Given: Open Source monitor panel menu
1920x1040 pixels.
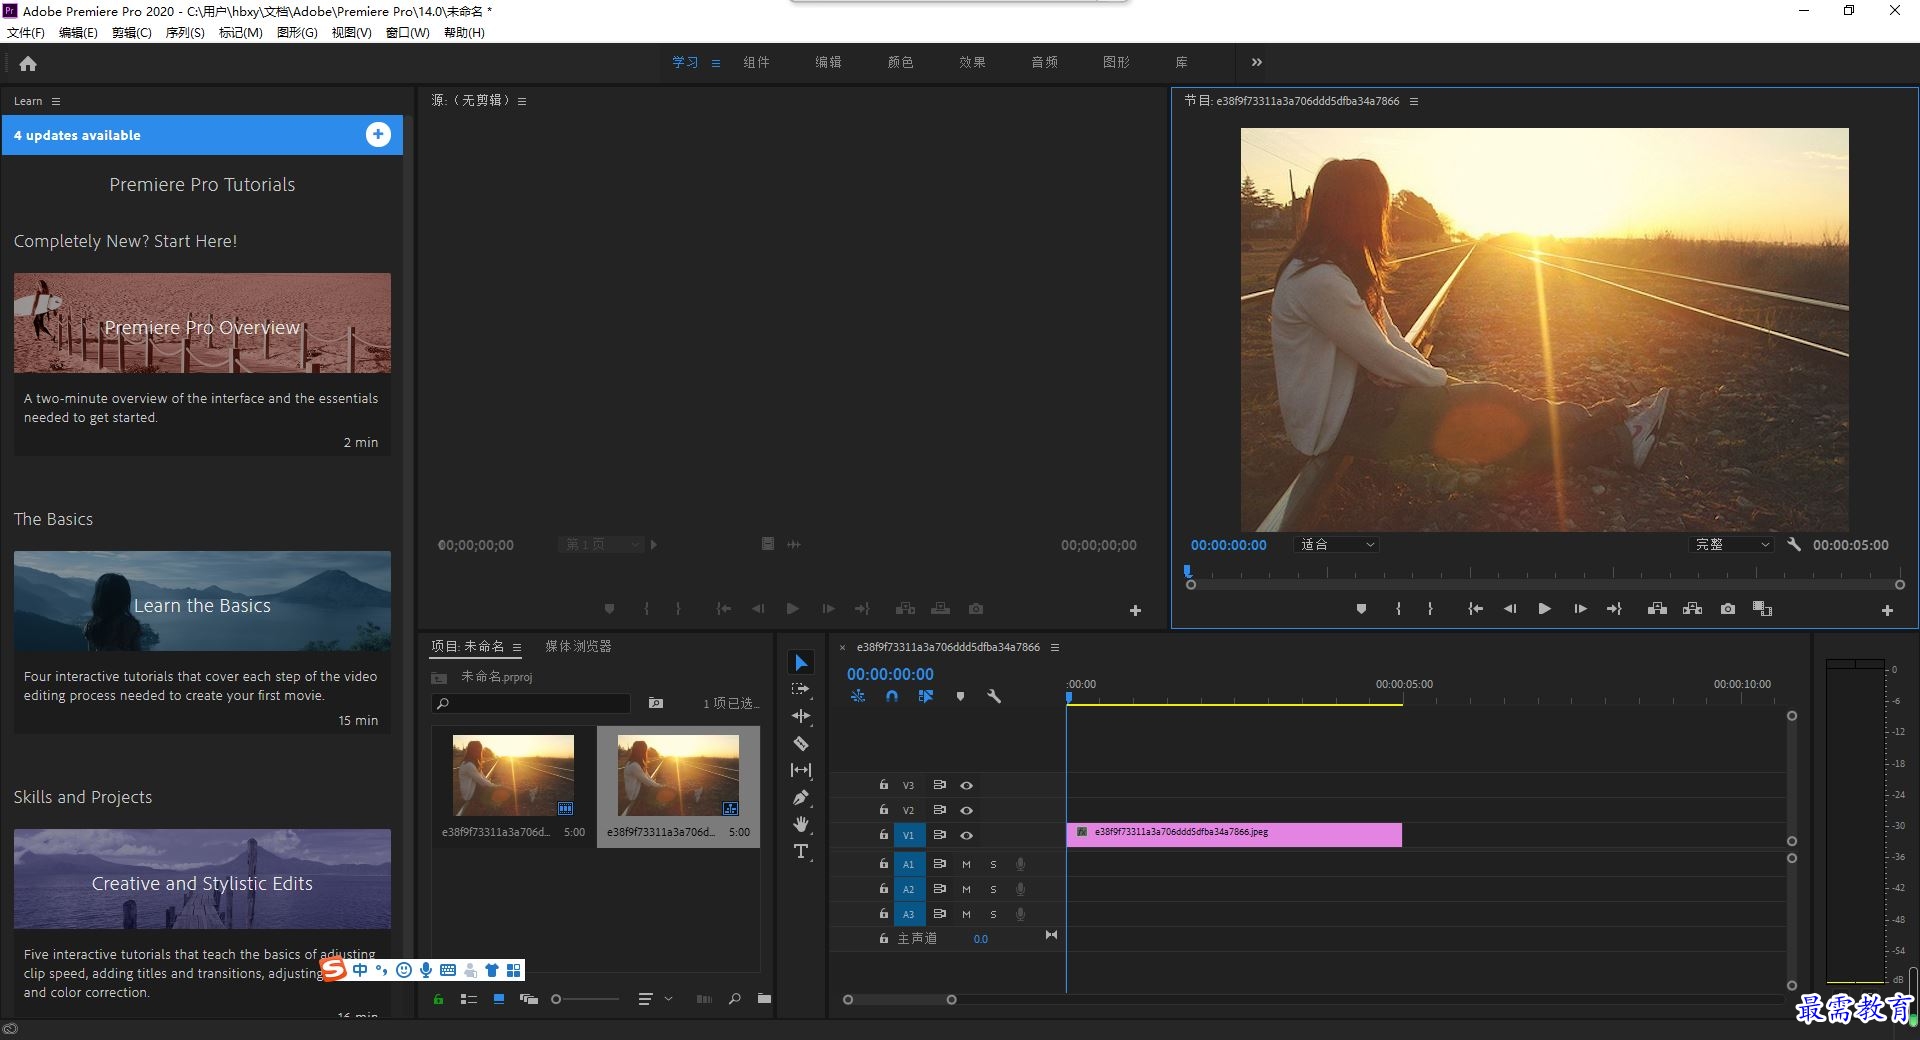Looking at the screenshot, I should click(x=522, y=101).
